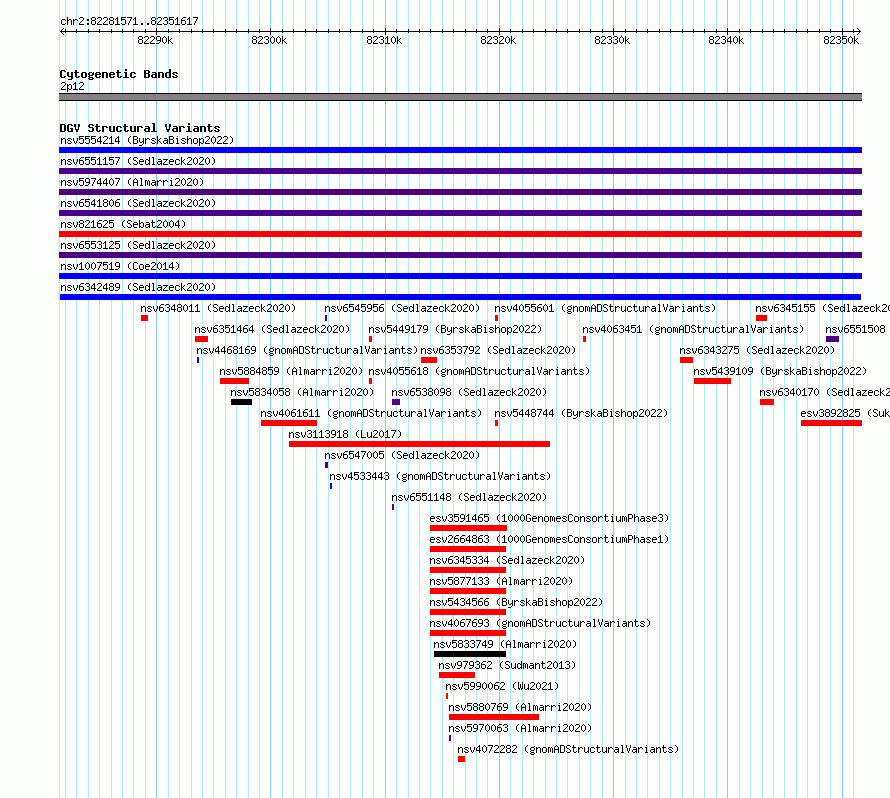Open the nsv3113918 (Lu2017) label
The width and height of the screenshot is (890, 798).
tap(345, 434)
